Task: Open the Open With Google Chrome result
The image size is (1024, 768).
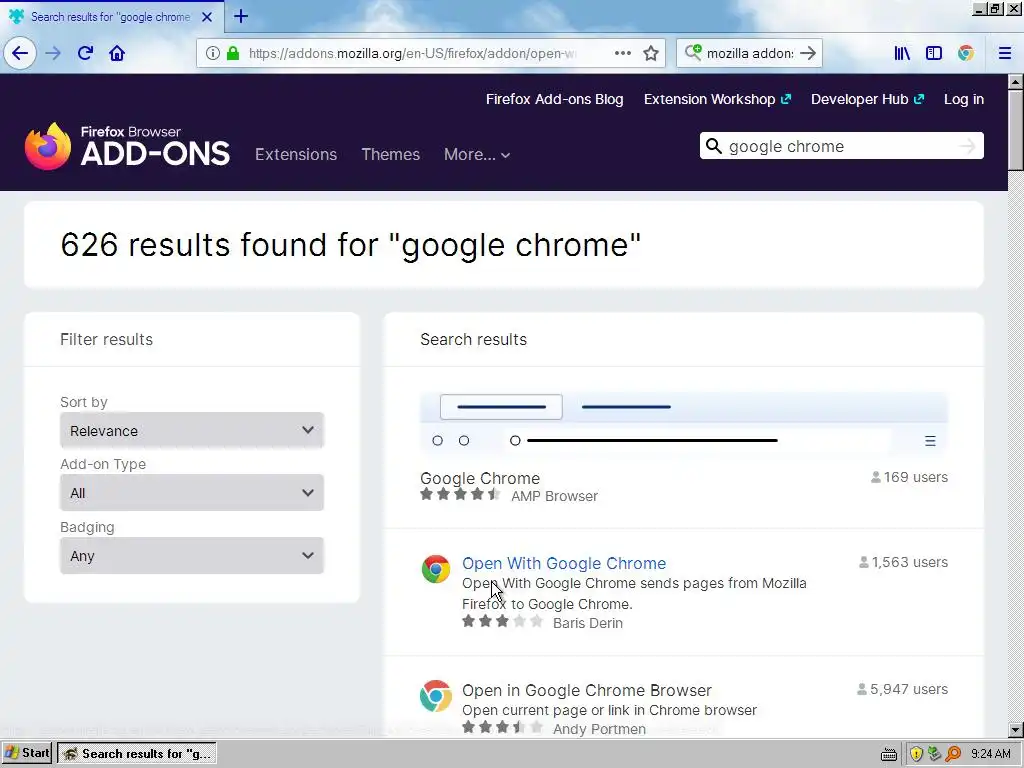Action: [564, 563]
